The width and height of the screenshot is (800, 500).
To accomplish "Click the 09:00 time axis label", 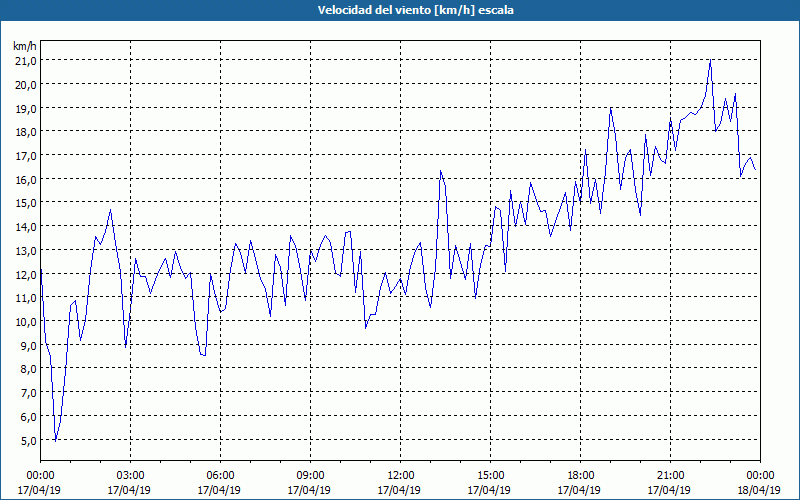I will tap(310, 476).
